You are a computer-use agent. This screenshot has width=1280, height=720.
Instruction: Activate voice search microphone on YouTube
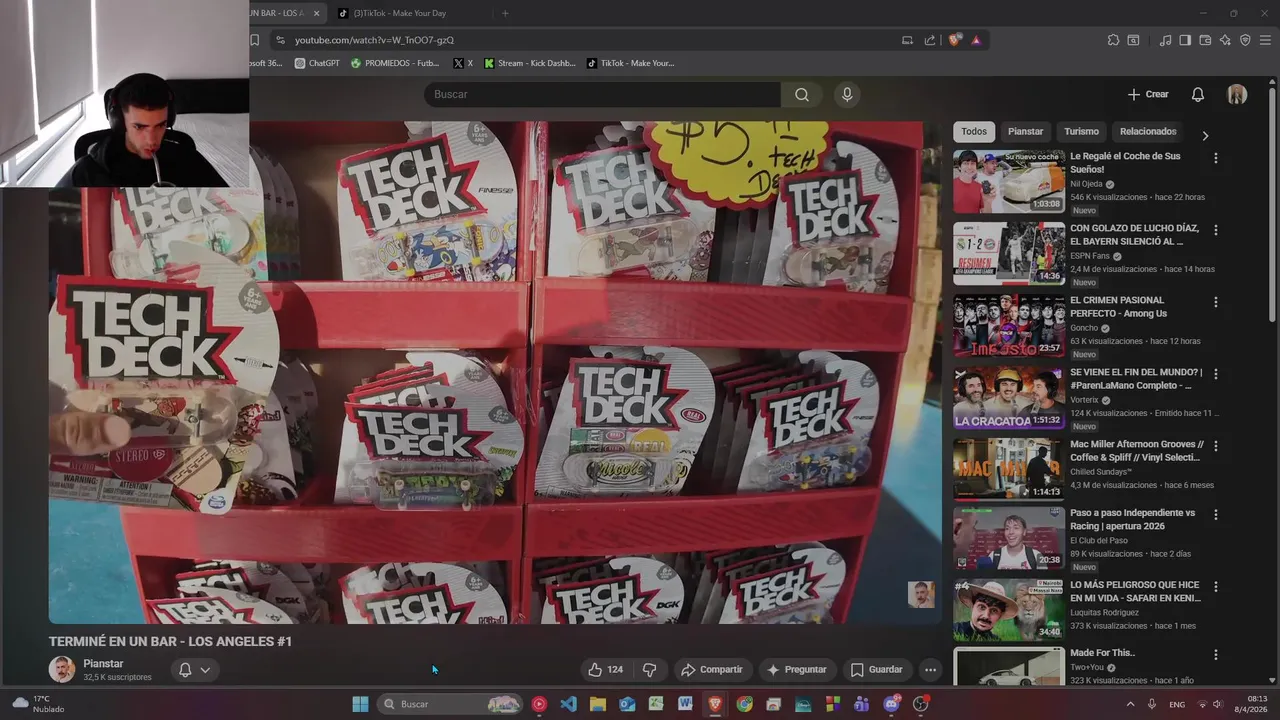847,94
